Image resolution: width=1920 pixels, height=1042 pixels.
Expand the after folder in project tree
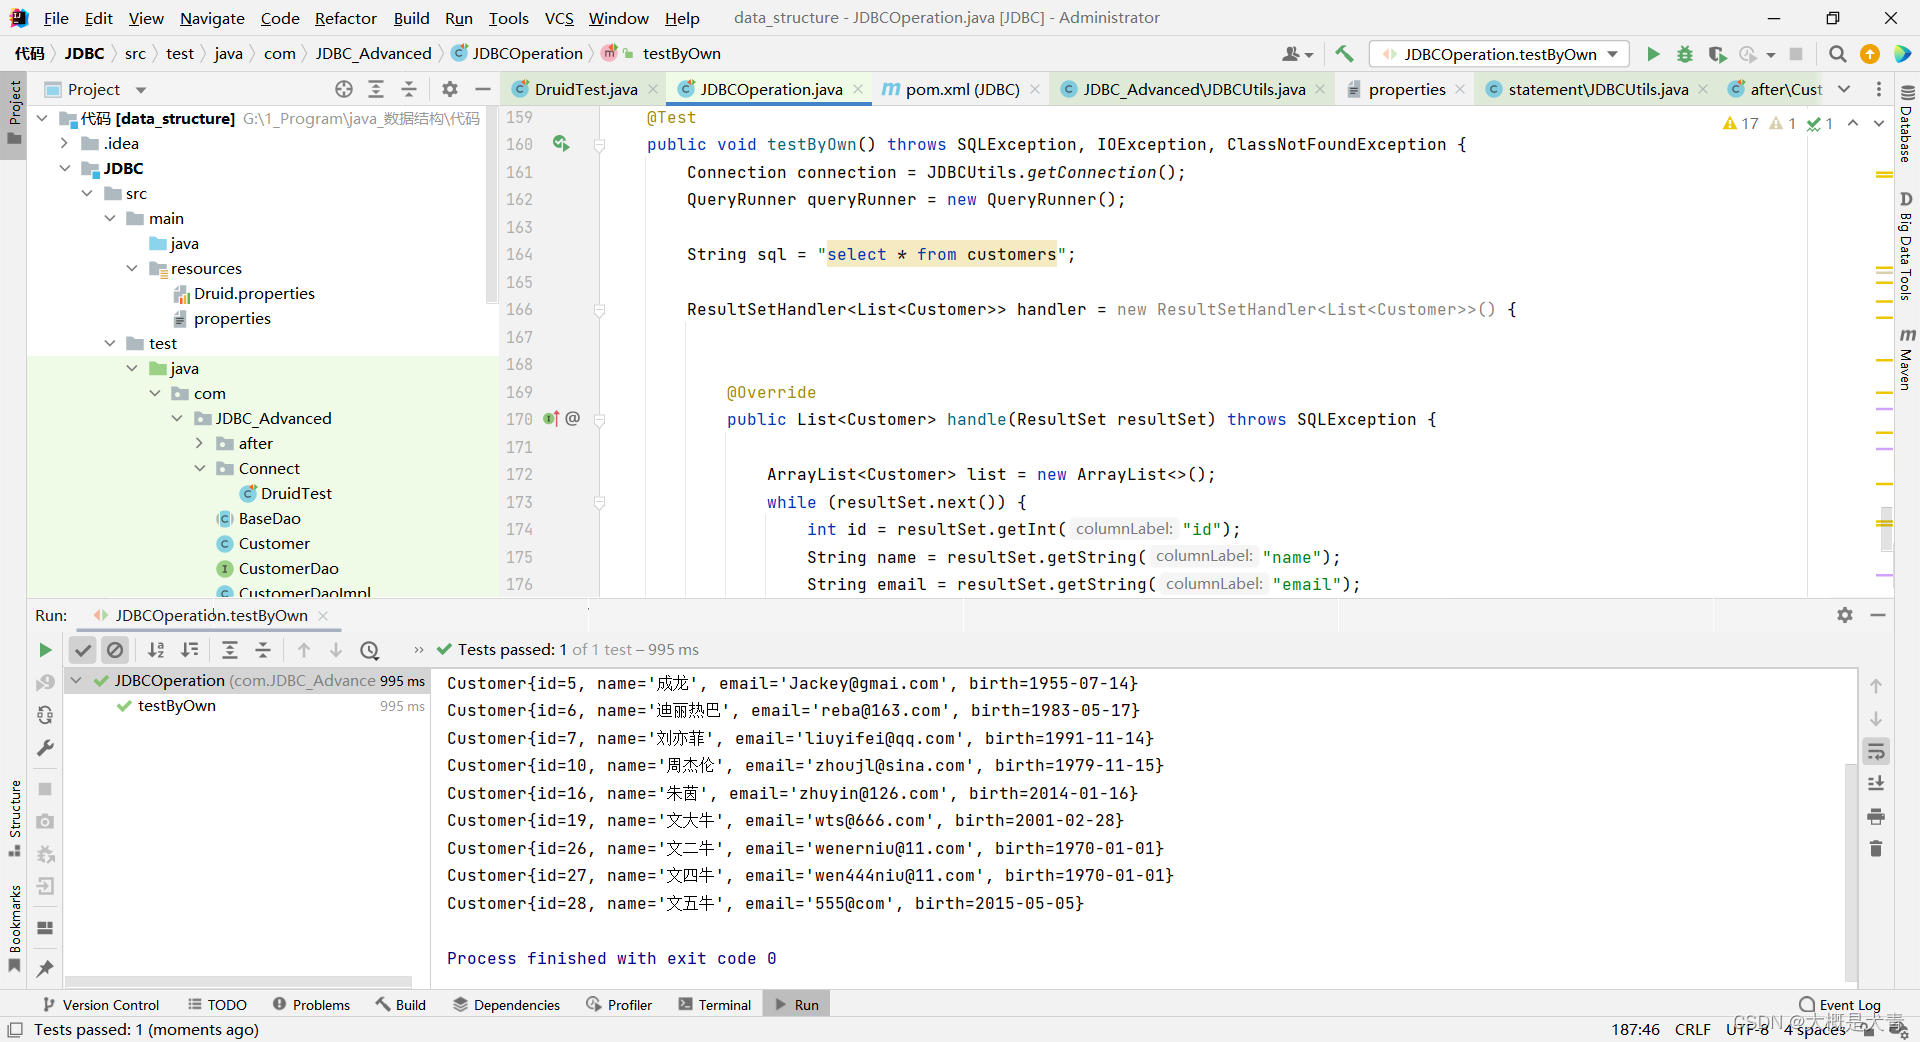[199, 443]
